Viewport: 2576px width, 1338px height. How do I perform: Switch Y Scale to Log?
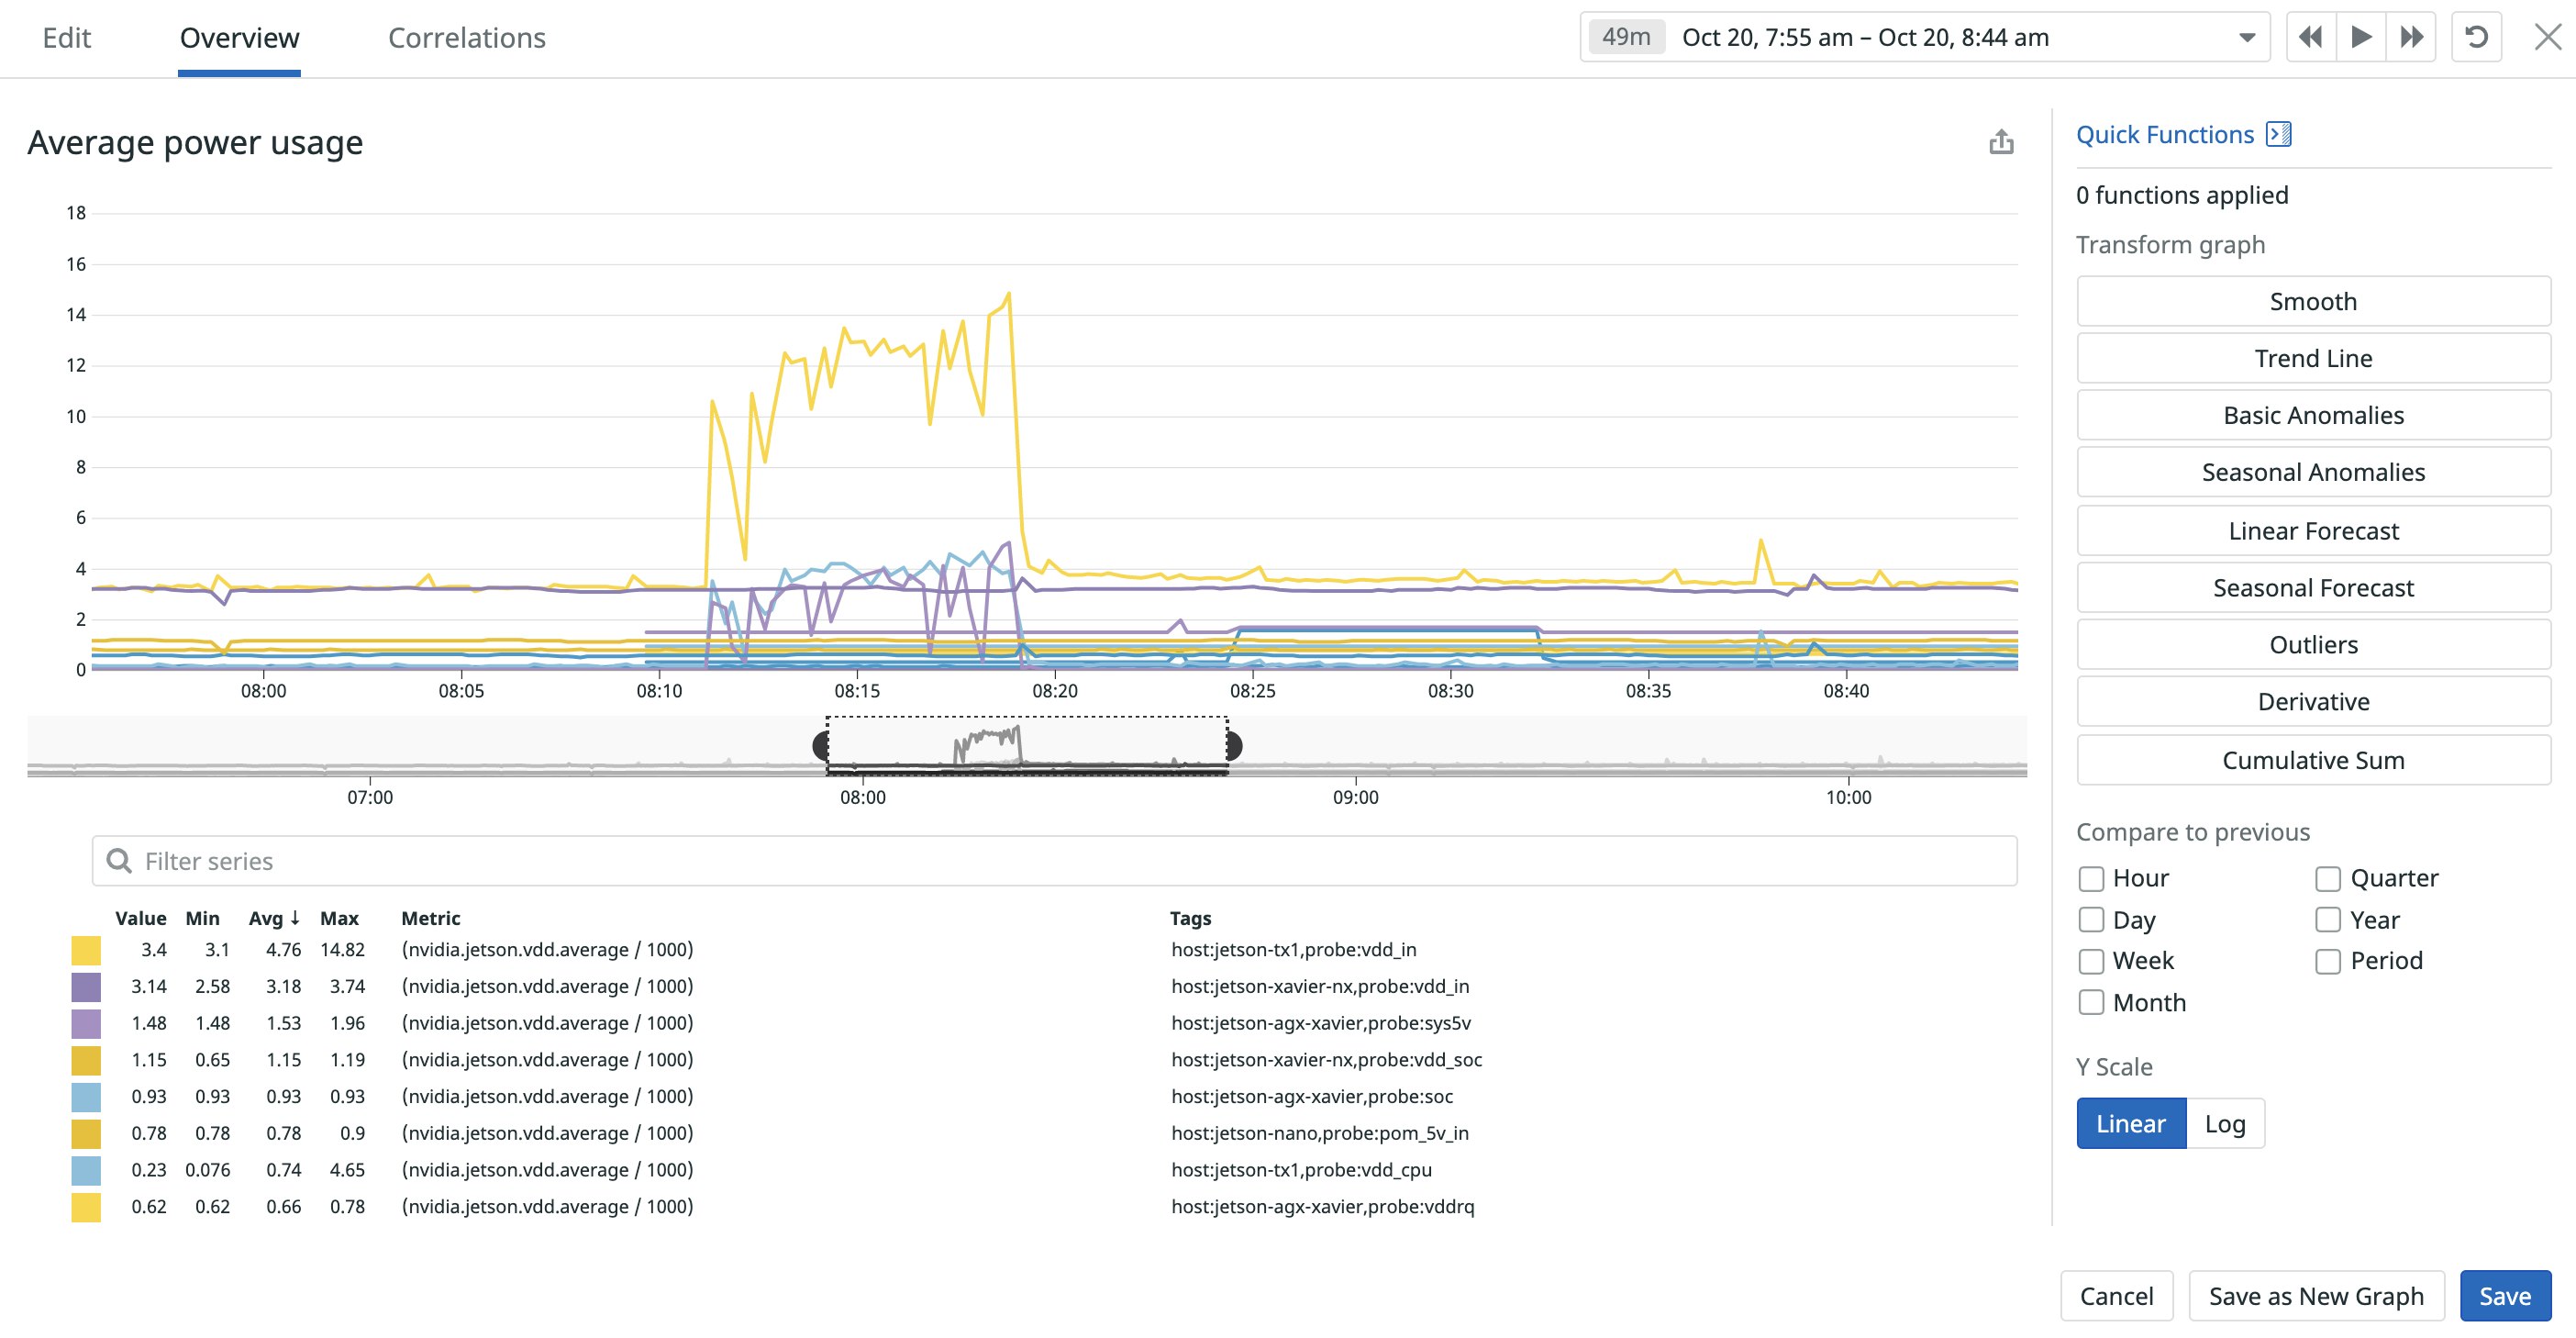click(2226, 1123)
